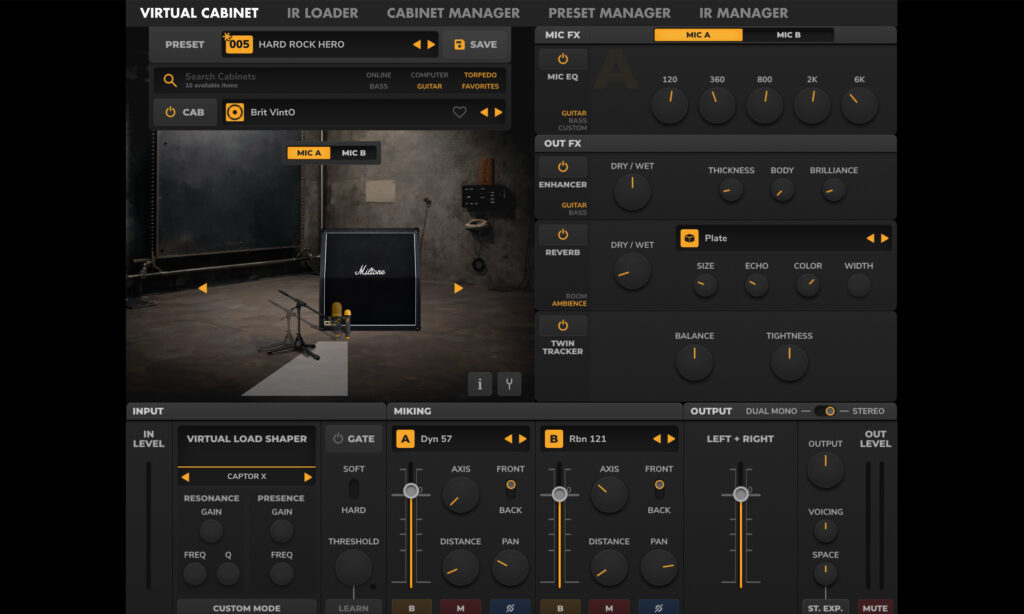Select next preset after Hard Rock Hero

point(431,45)
